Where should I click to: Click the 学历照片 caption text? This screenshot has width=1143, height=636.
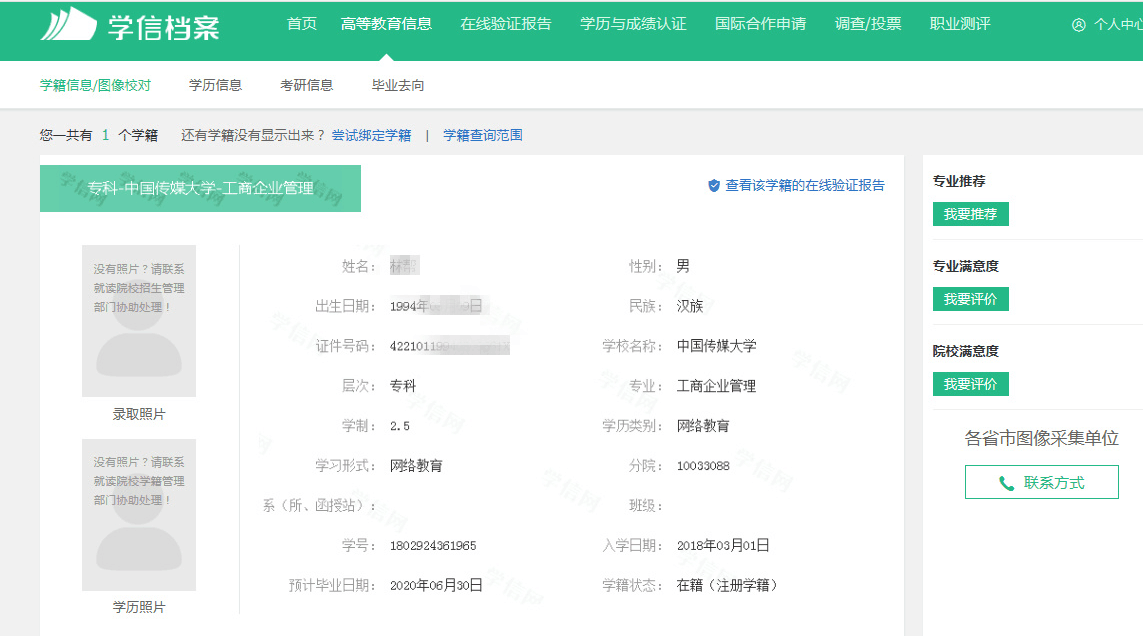point(139,608)
